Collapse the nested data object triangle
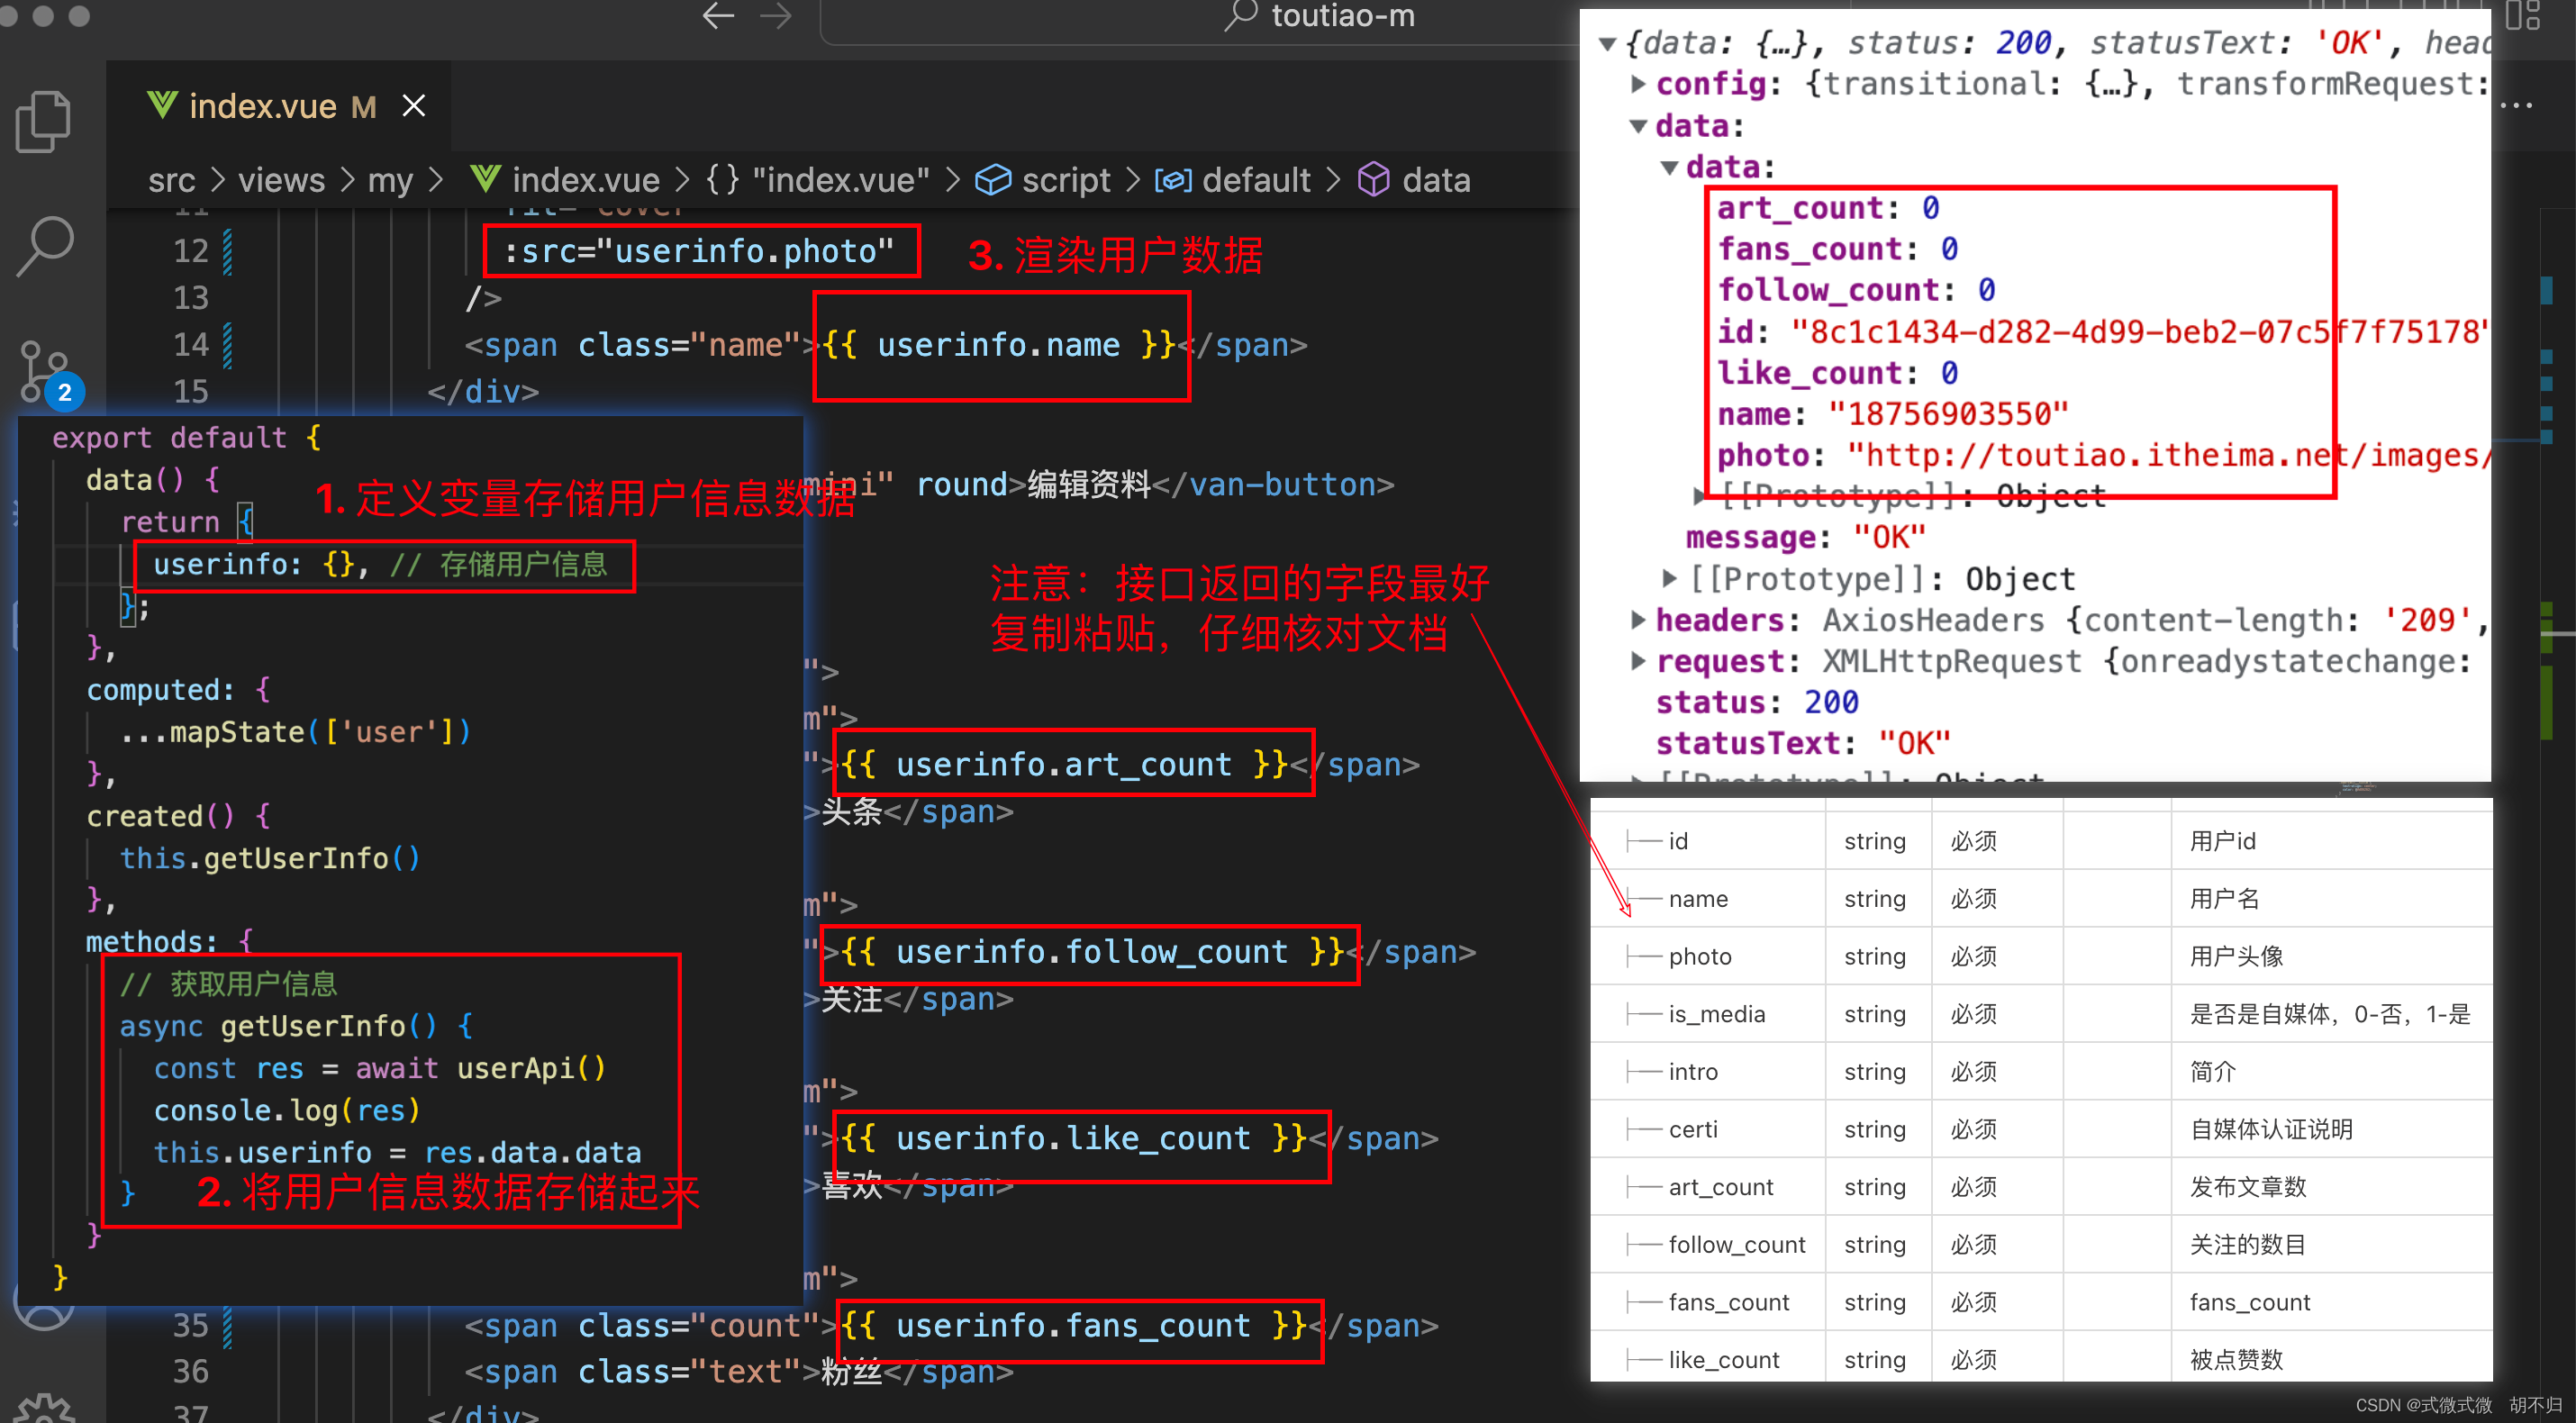2576x1423 pixels. coord(1669,167)
